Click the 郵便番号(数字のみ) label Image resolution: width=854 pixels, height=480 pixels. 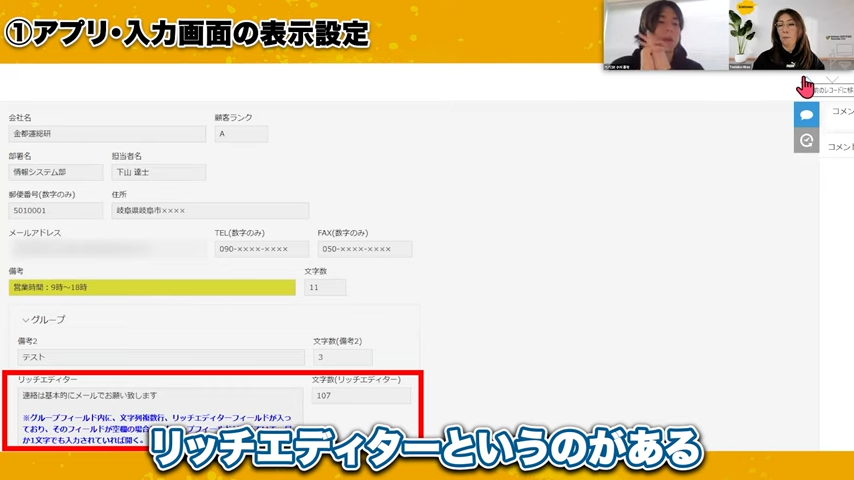tap(42, 195)
